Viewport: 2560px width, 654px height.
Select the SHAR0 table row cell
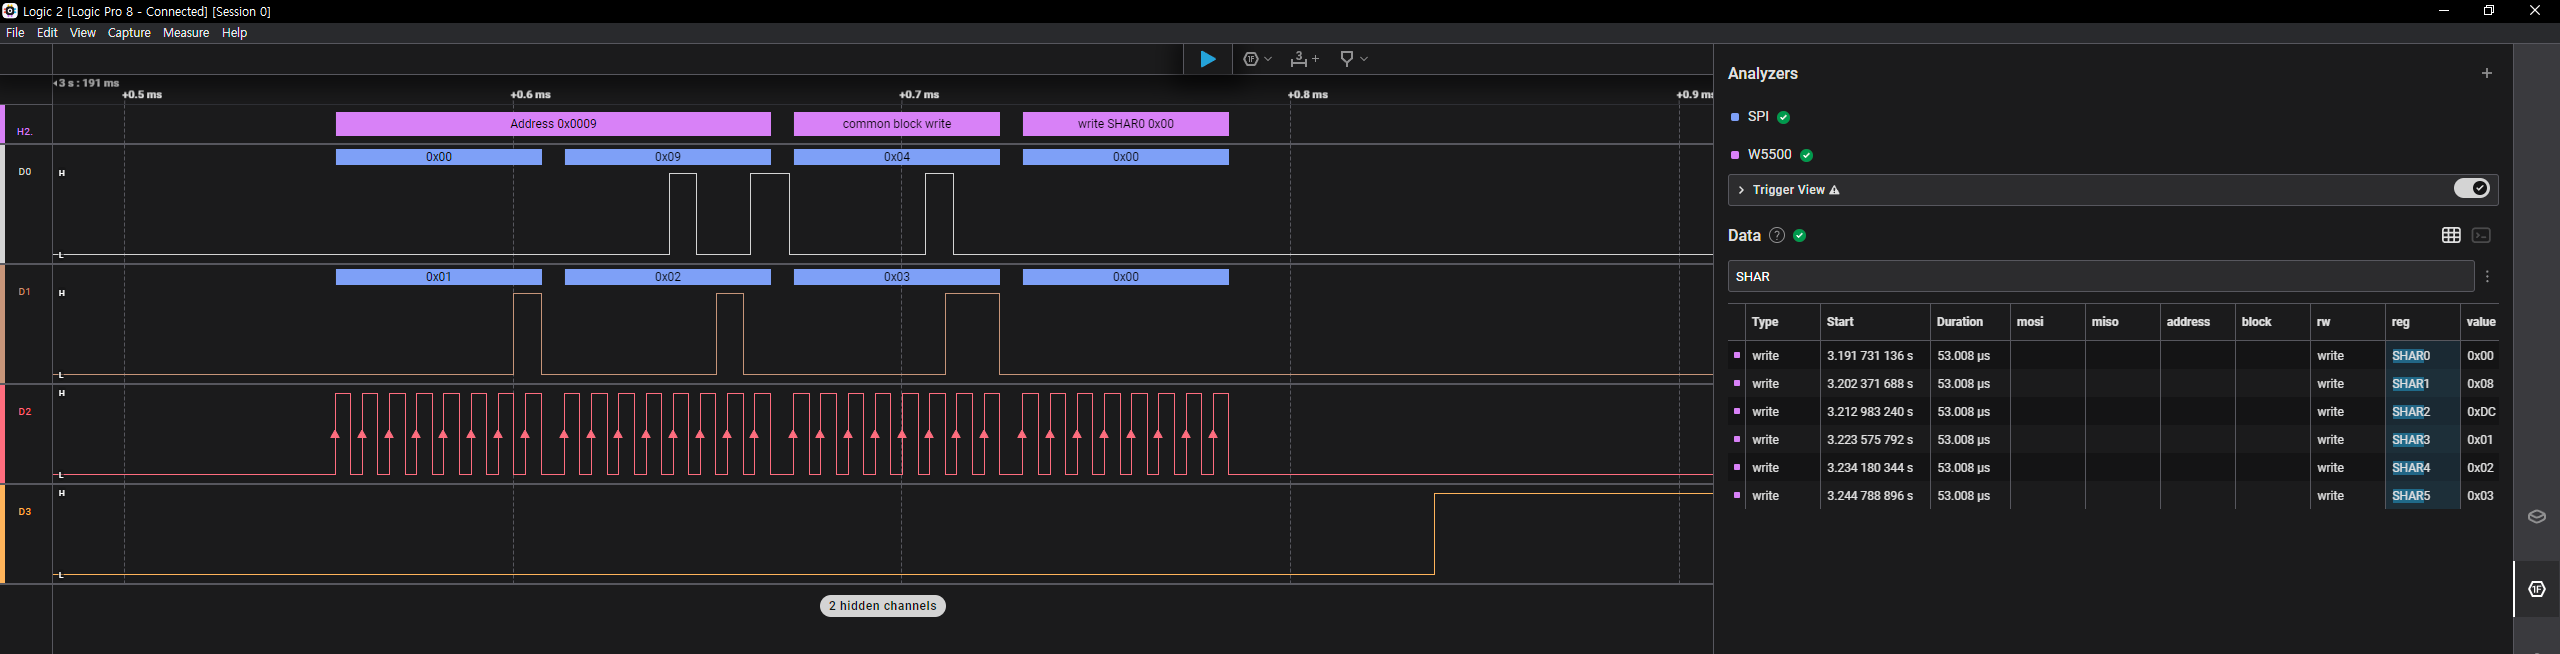(2411, 356)
